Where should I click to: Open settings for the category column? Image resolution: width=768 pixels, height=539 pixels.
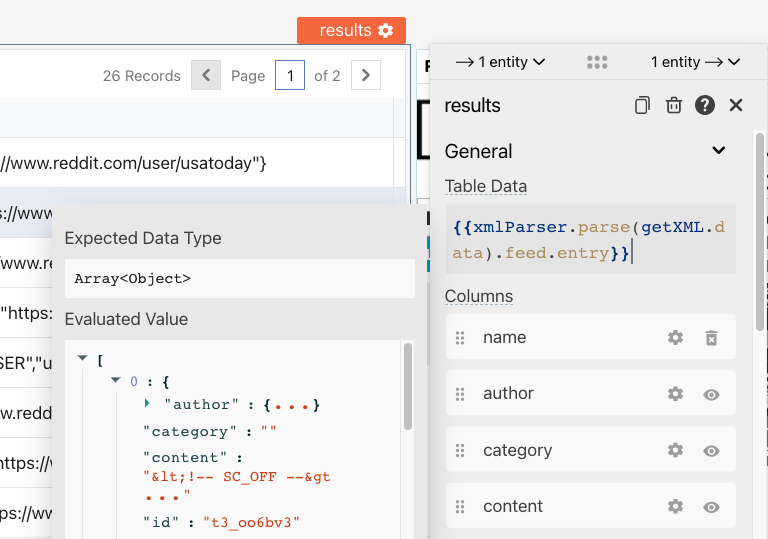675,451
